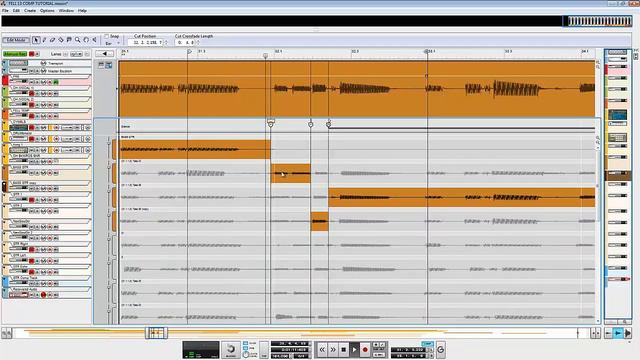The height and width of the screenshot is (360, 640).
Task: Click red M button beside Manual Rec
Action: coord(31,54)
